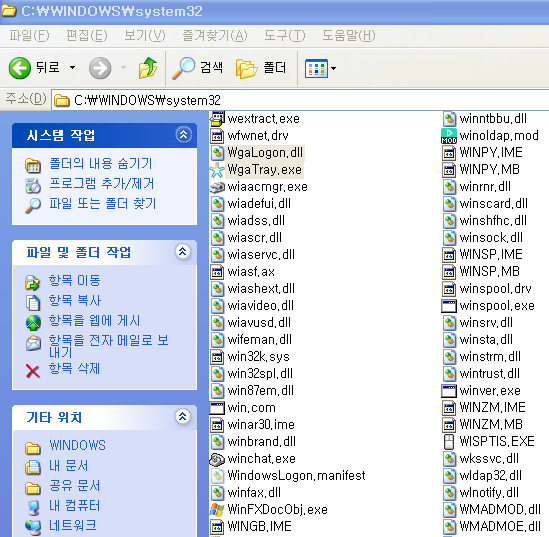549x537 pixels.
Task: Click 폴더의 내용 숨기기 link
Action: tap(101, 163)
